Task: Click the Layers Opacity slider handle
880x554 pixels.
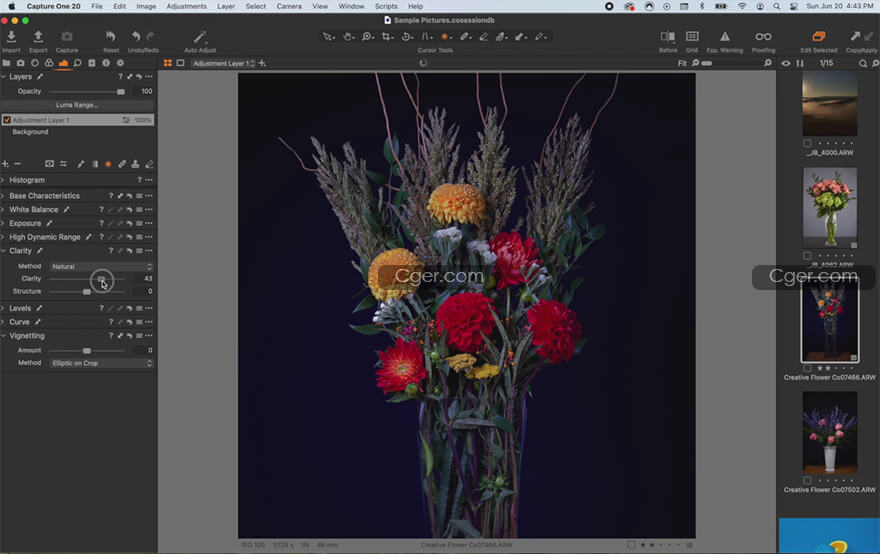Action: [x=121, y=91]
